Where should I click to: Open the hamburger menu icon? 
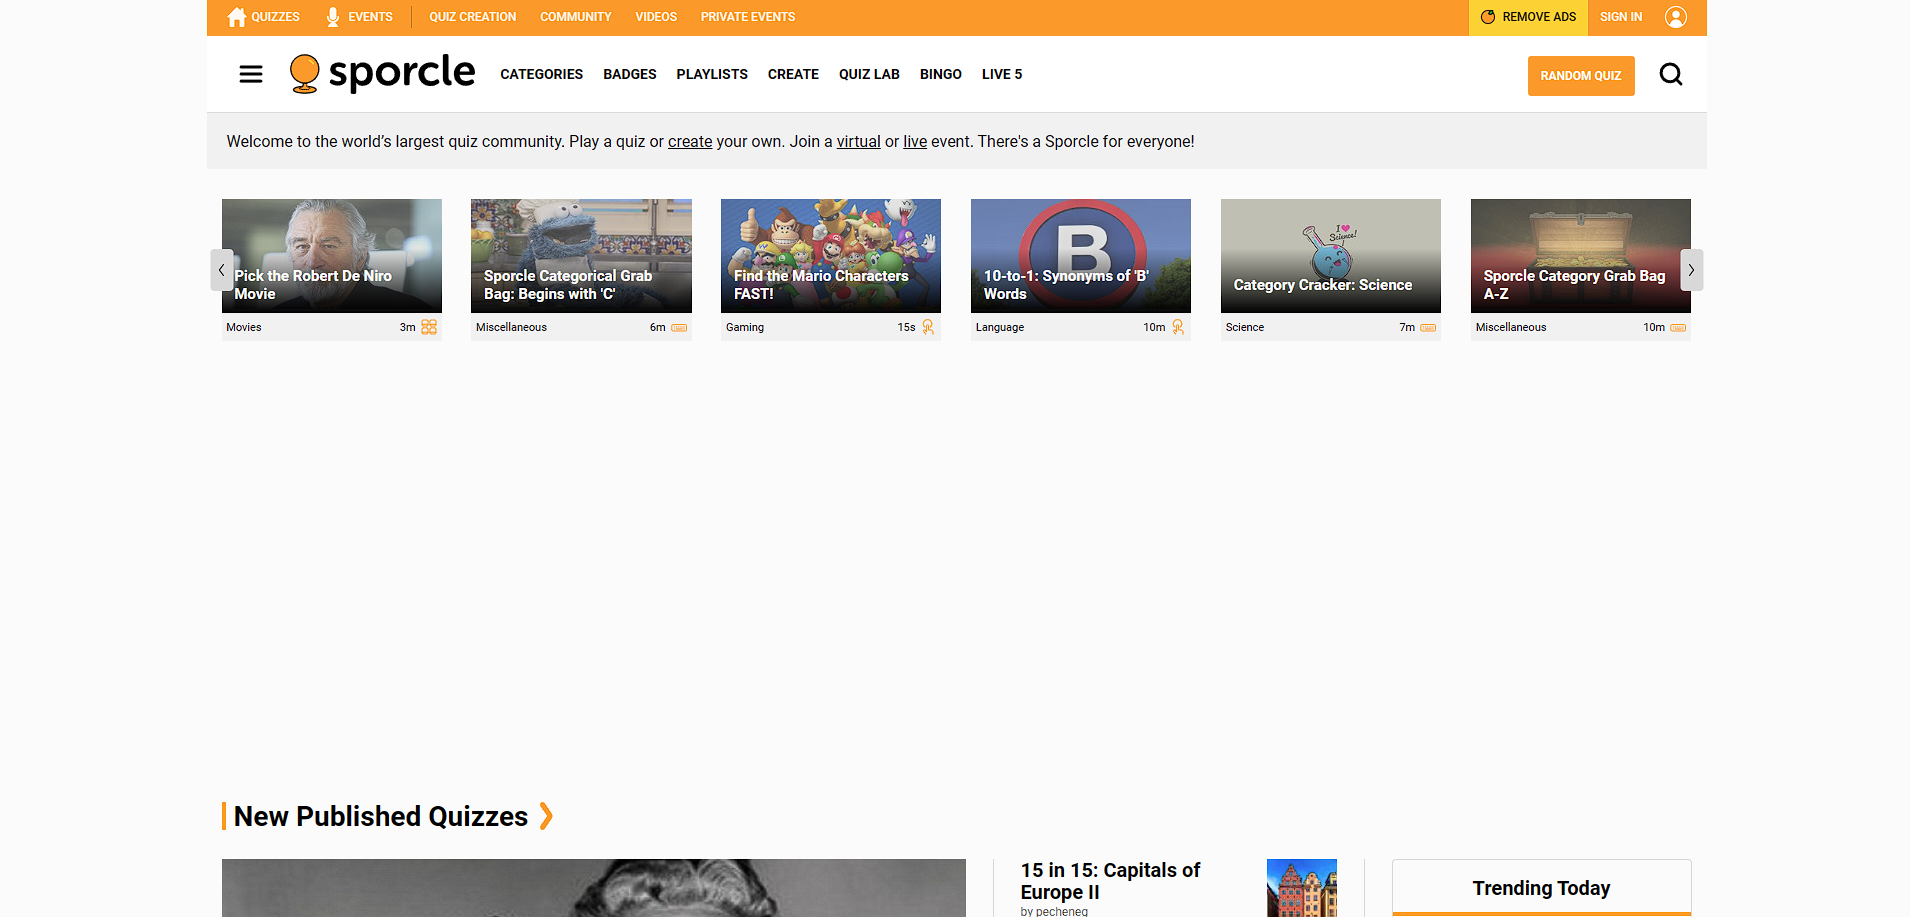251,74
